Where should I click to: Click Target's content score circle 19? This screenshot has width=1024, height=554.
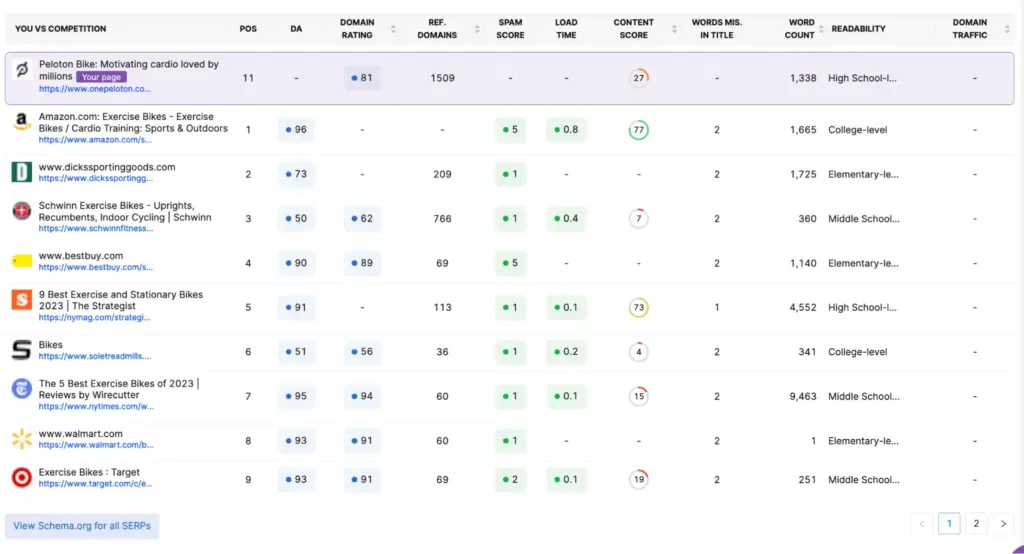639,479
